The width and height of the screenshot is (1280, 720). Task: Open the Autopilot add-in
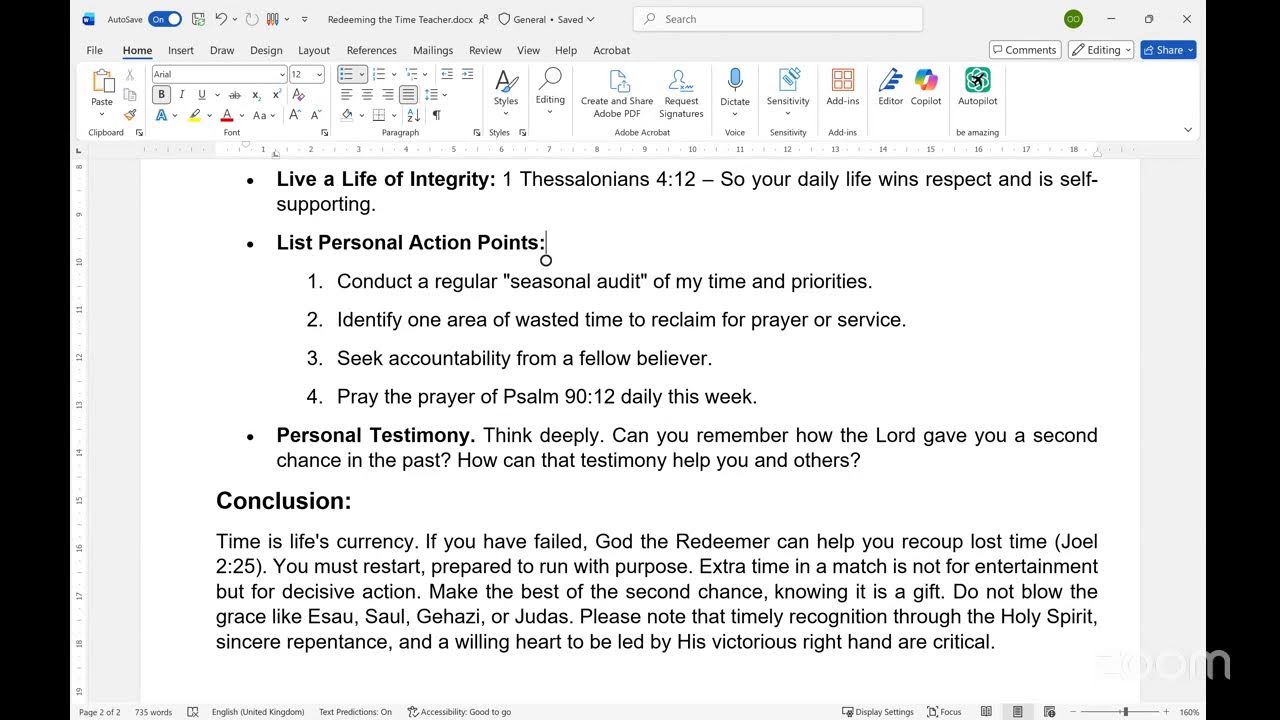977,87
